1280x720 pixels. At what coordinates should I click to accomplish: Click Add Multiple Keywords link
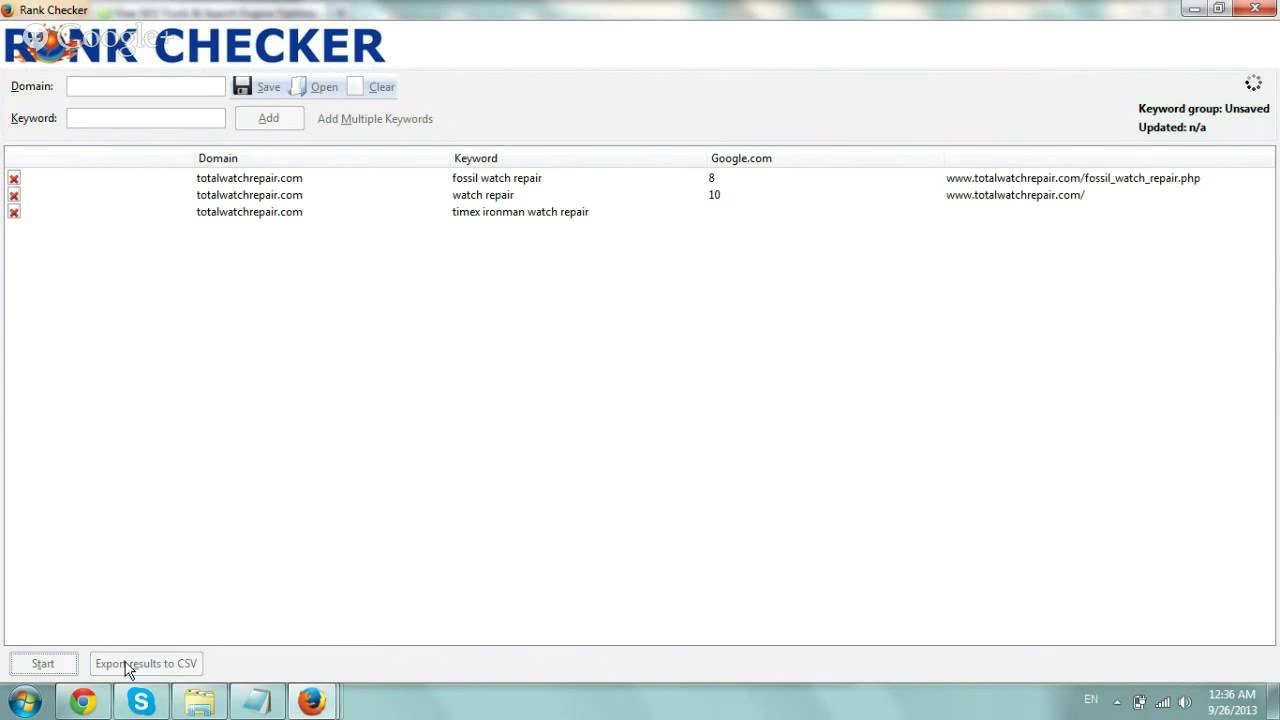[x=375, y=119]
